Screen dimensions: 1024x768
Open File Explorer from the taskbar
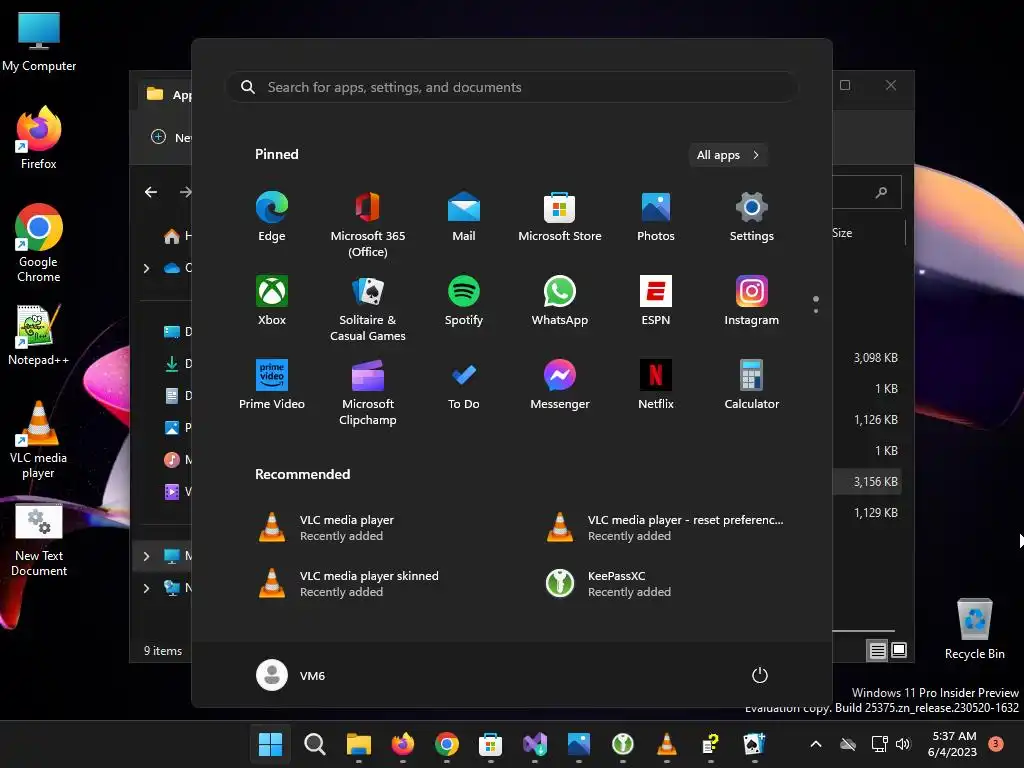pyautogui.click(x=359, y=744)
